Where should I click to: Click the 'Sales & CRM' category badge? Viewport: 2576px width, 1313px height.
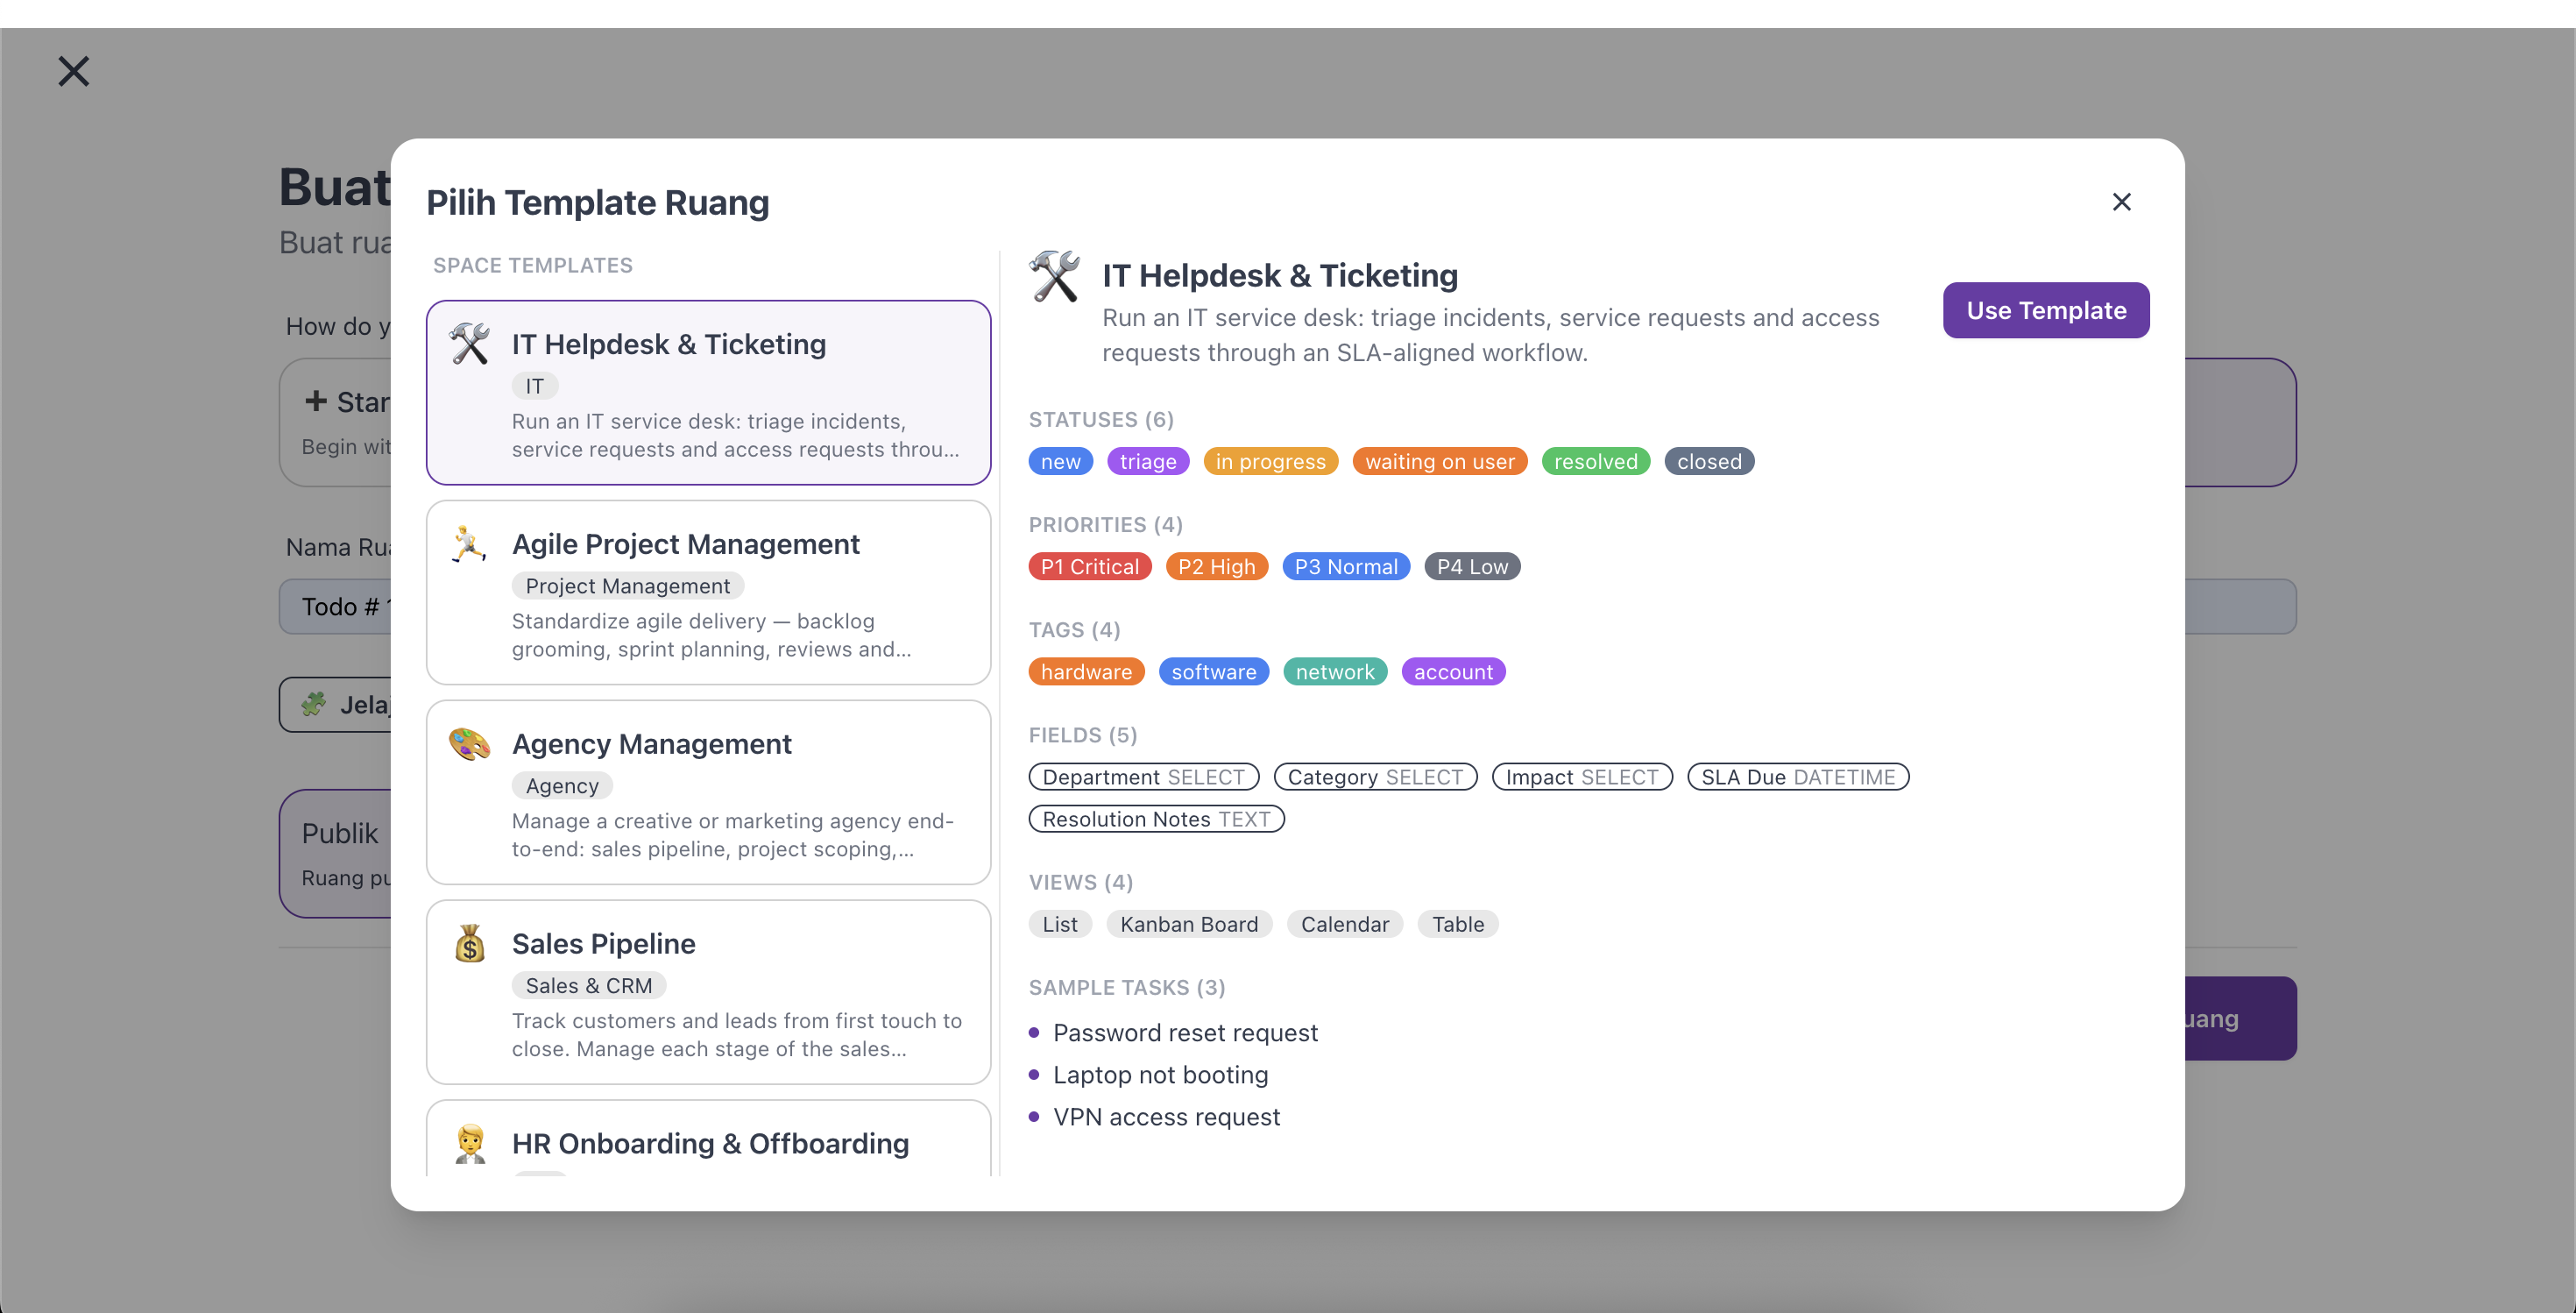(x=589, y=986)
